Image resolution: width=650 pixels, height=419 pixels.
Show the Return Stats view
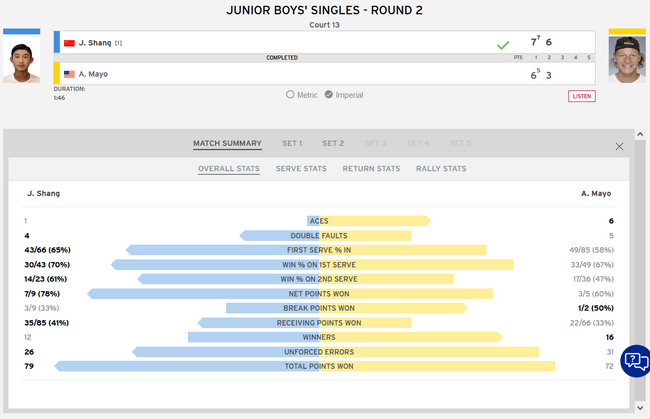371,169
